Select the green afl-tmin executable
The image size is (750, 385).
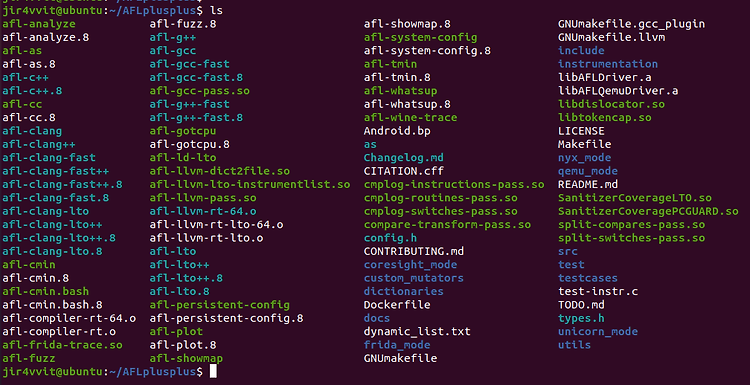click(390, 64)
